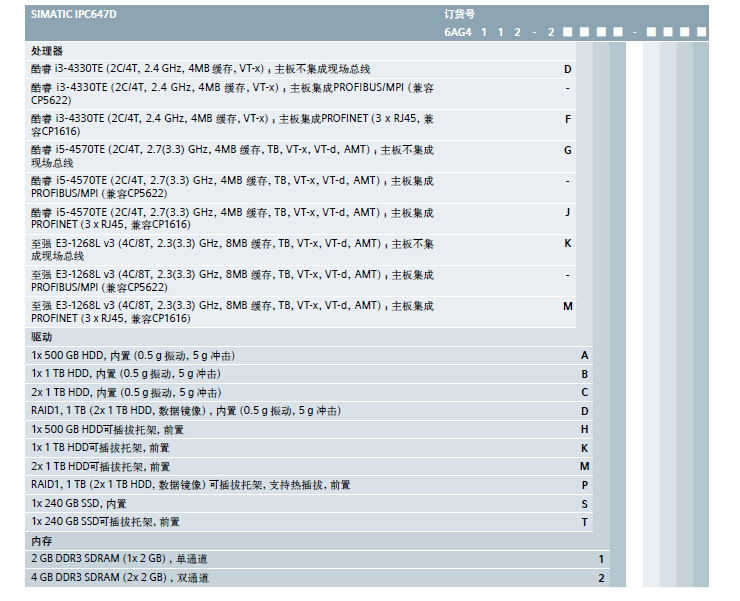Click code letter F for i3-4330TE PROFINET
Viewport: 740px width, 601px height.
click(567, 119)
